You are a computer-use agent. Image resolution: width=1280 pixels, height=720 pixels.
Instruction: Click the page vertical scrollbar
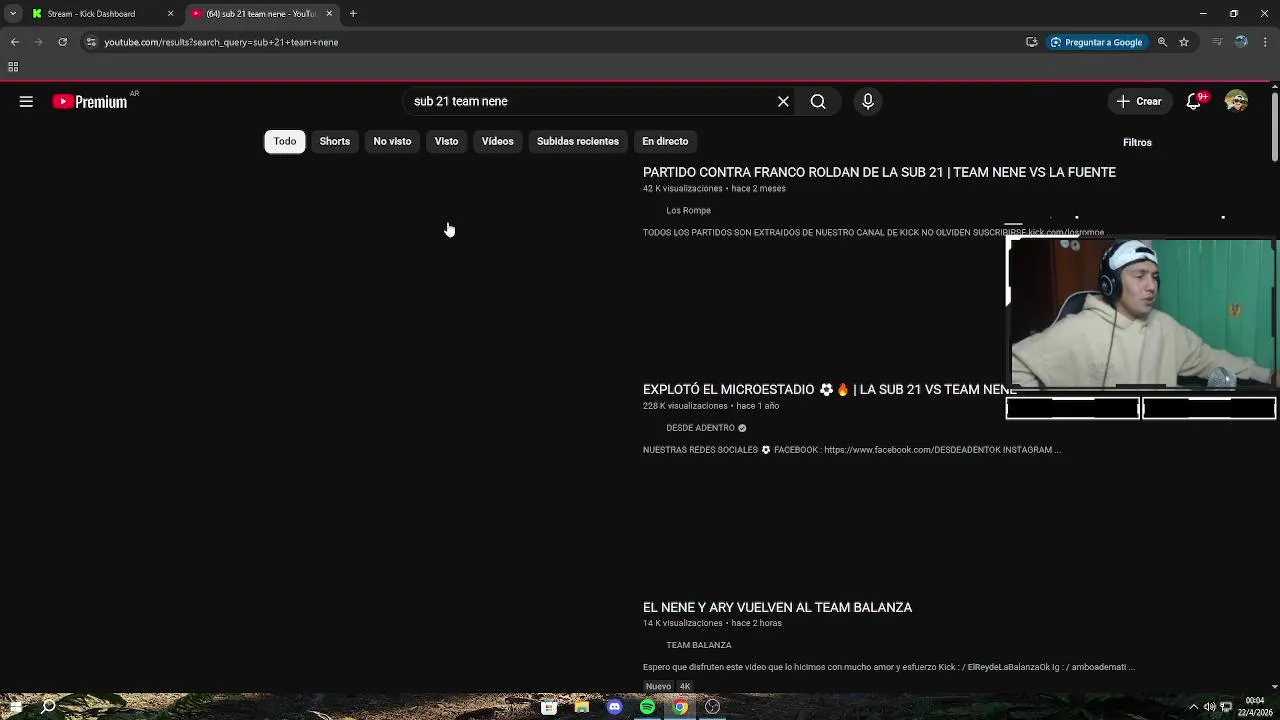tap(1274, 125)
